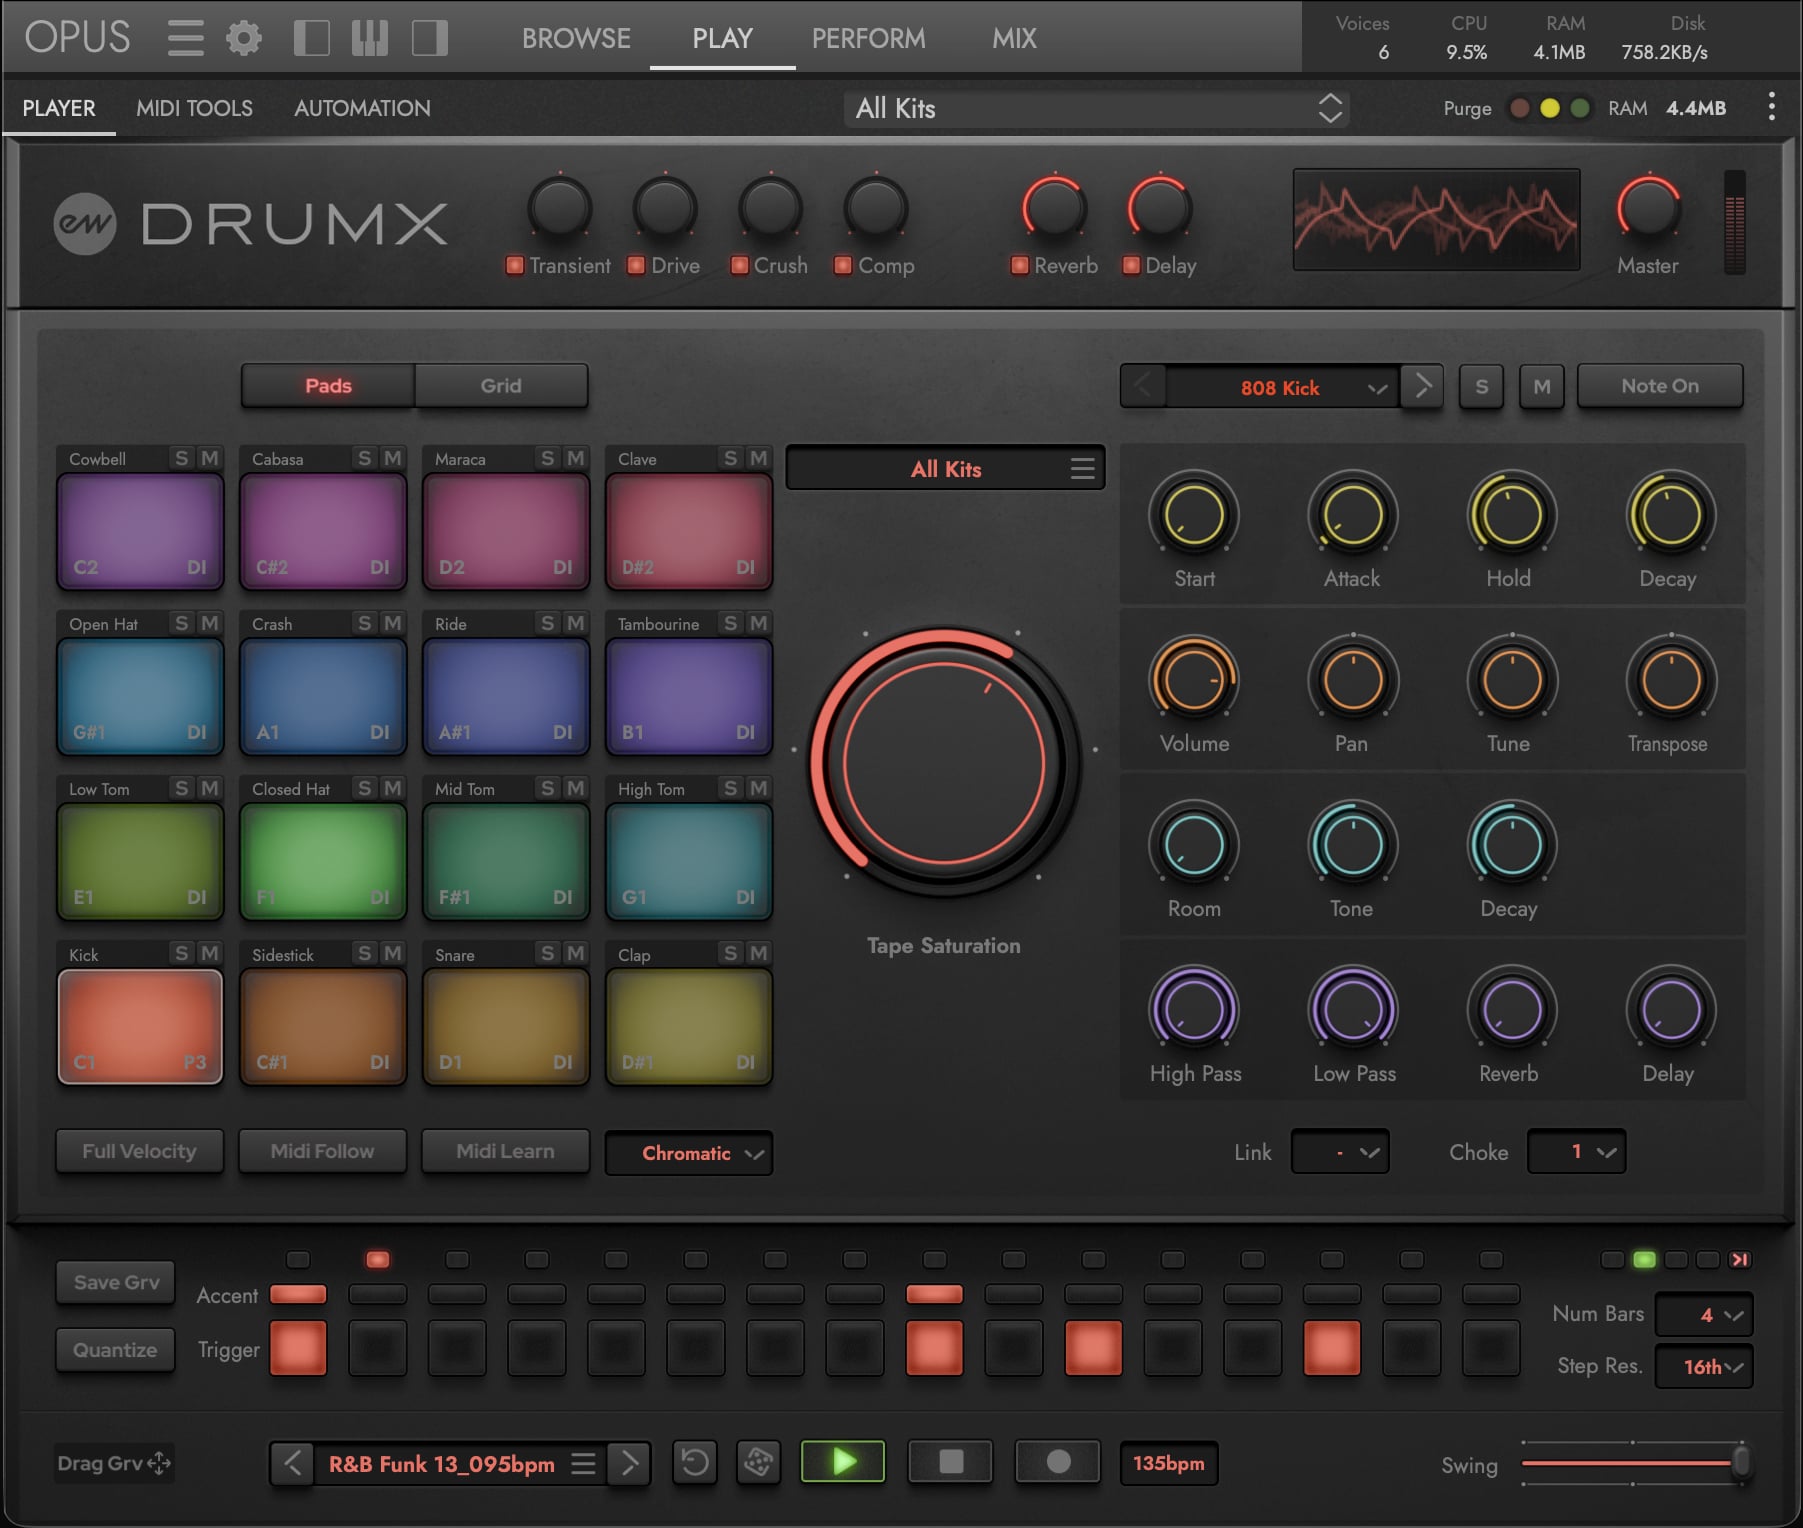Open the Chromatic mode dropdown
This screenshot has width=1803, height=1528.
[x=689, y=1153]
